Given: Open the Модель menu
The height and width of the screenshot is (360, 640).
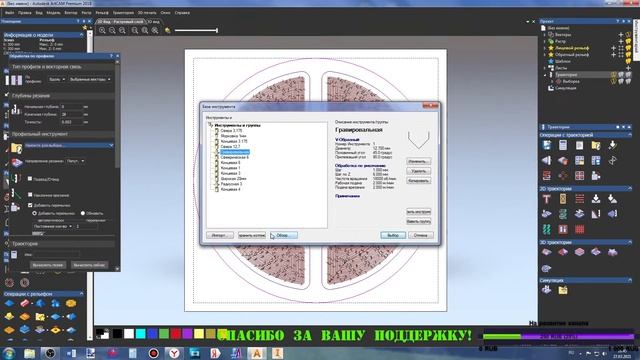Looking at the screenshot, I should point(53,13).
